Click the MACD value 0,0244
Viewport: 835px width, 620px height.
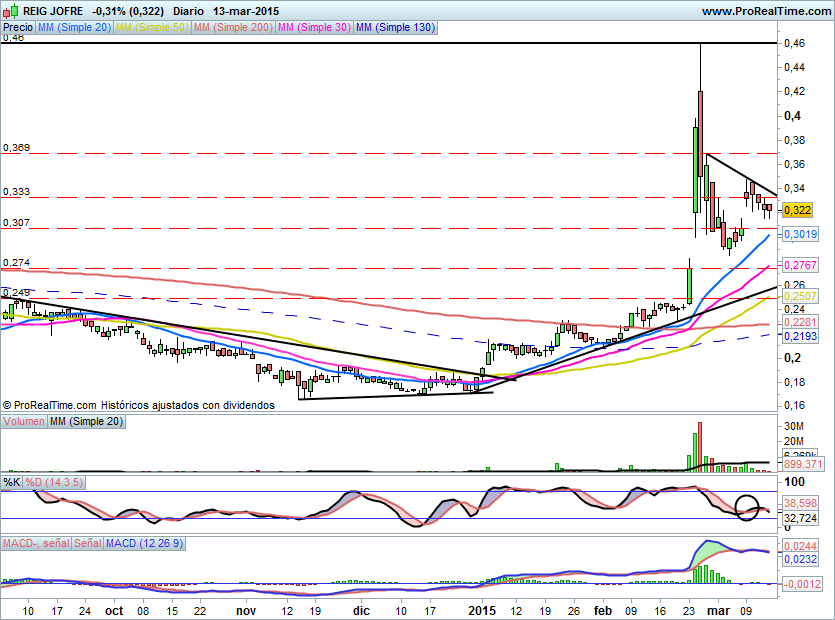click(800, 546)
